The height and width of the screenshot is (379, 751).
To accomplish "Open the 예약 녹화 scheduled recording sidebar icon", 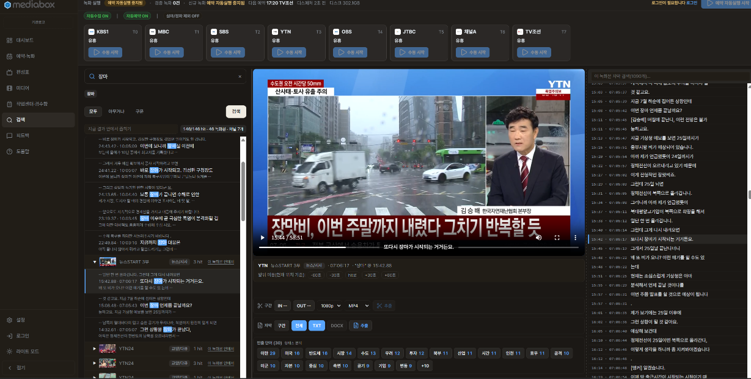I will tap(10, 56).
